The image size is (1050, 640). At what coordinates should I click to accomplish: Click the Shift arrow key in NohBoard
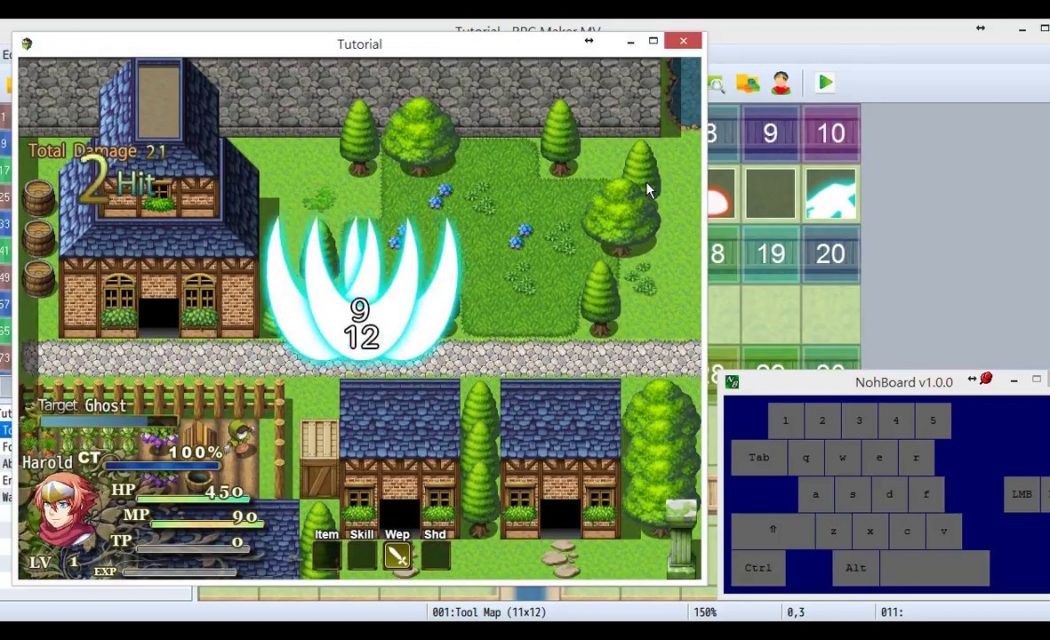(773, 531)
